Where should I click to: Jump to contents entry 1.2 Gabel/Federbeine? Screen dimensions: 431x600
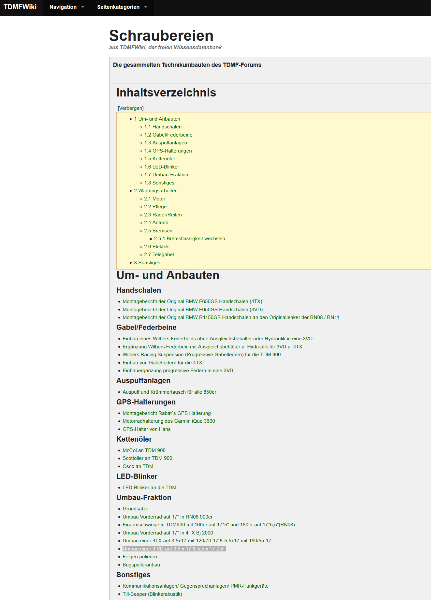point(168,135)
